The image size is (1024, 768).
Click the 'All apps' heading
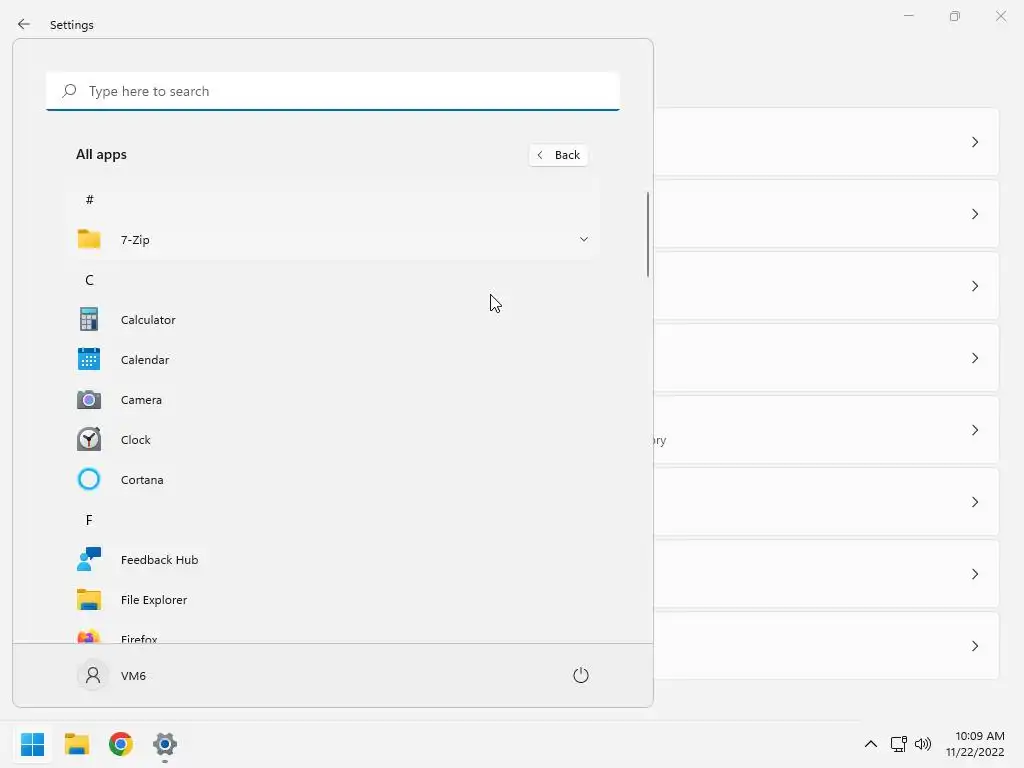[x=101, y=154]
